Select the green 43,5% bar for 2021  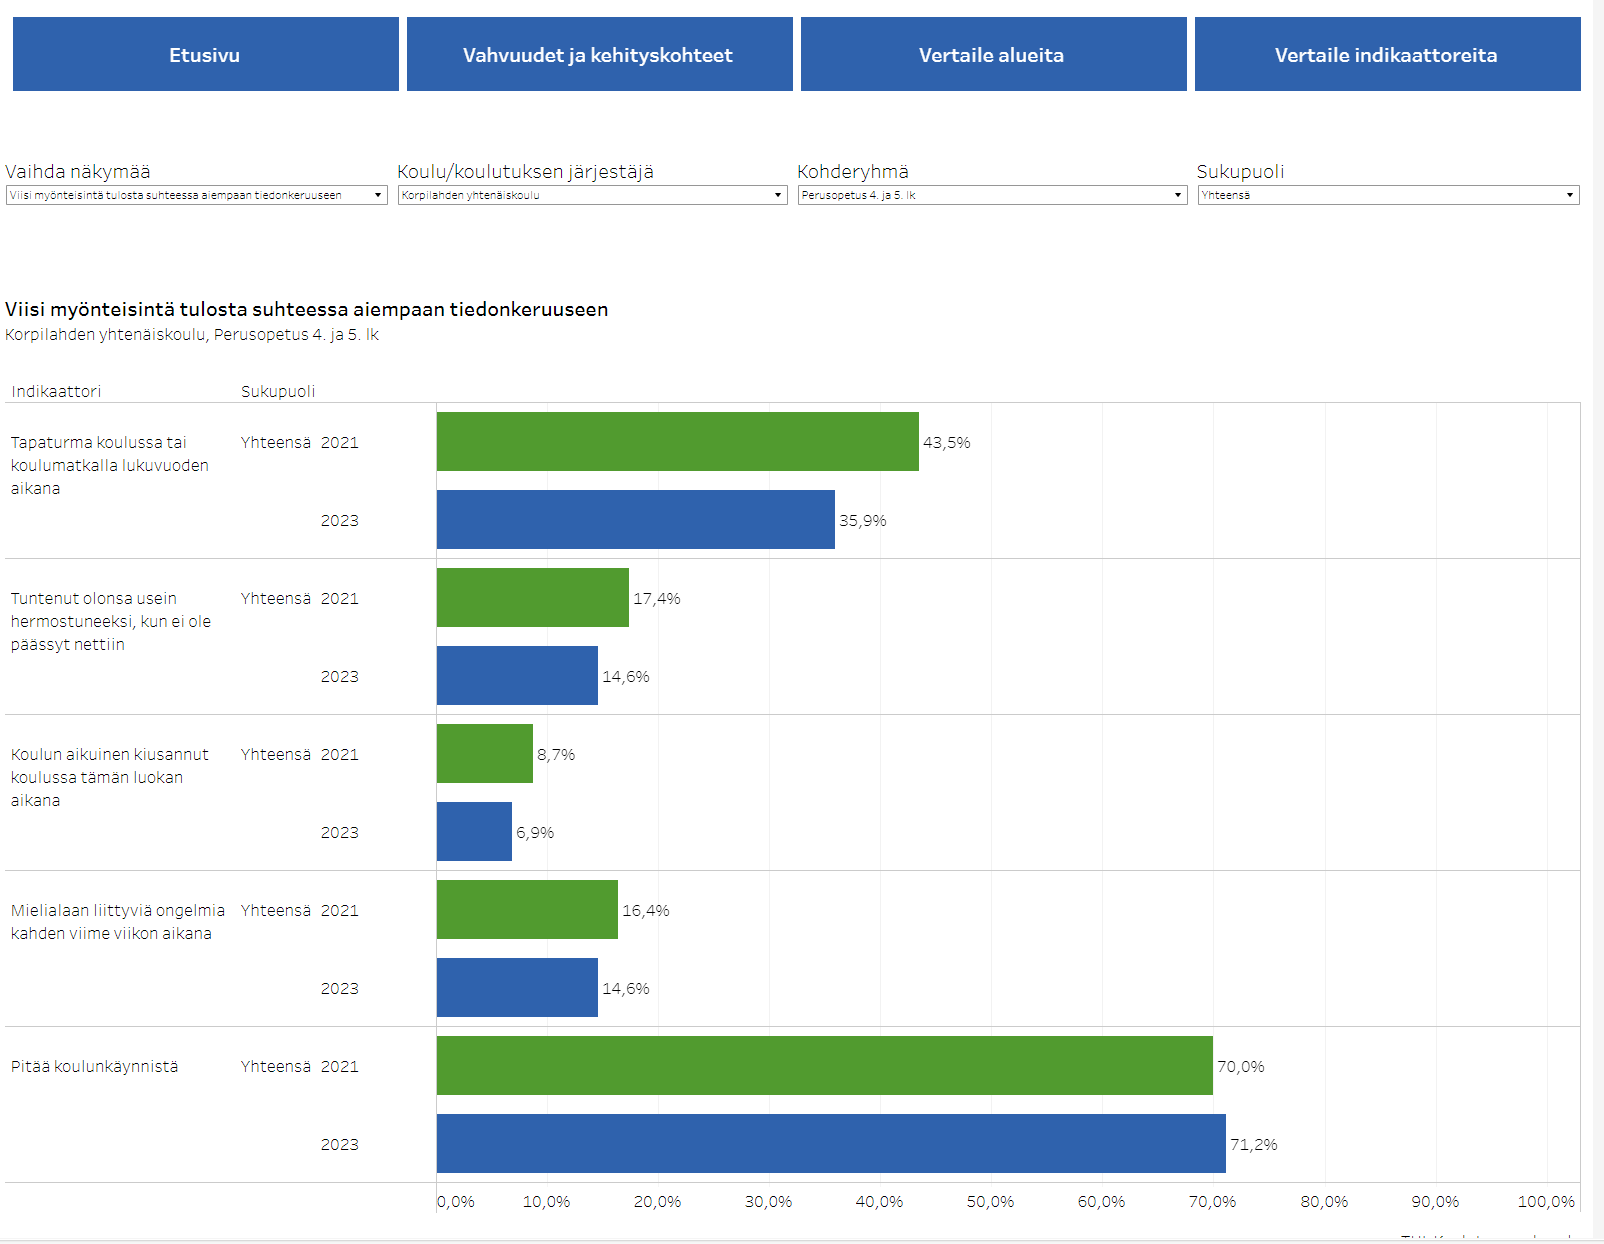click(x=677, y=442)
